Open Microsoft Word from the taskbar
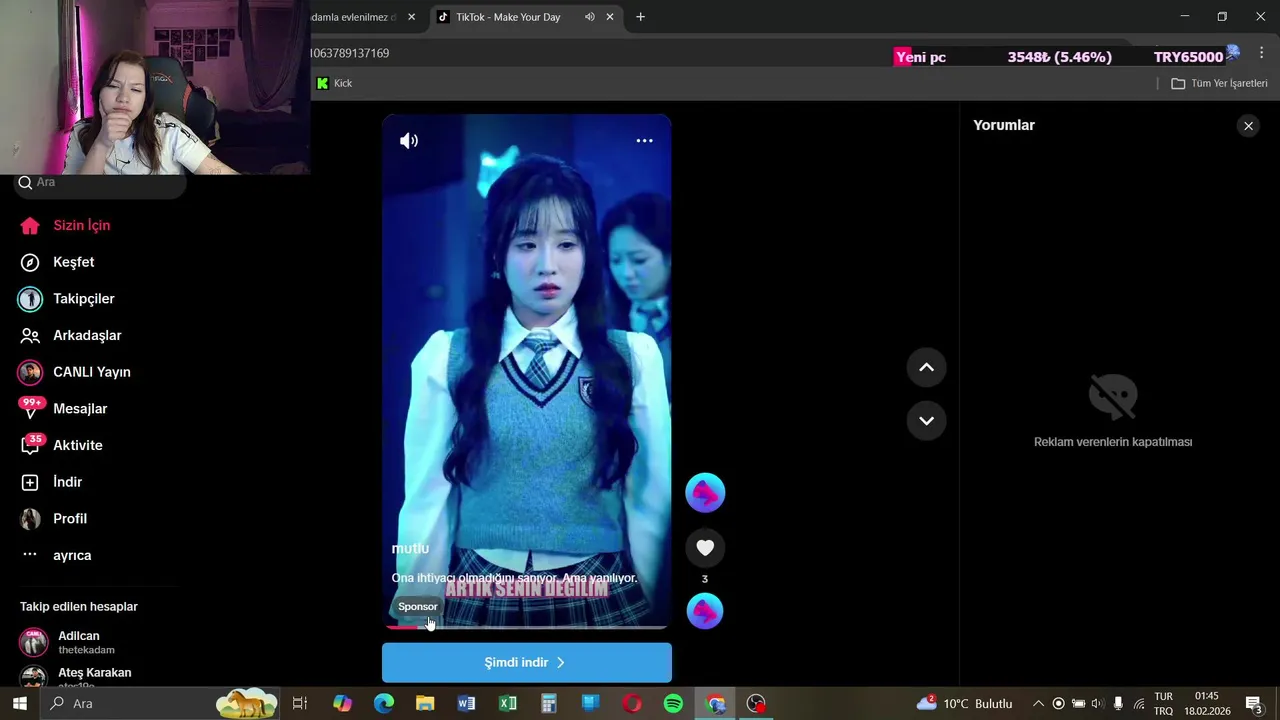Image resolution: width=1280 pixels, height=720 pixels. click(x=466, y=704)
